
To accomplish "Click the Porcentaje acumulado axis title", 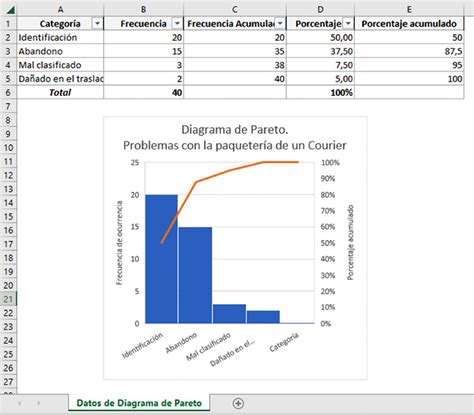I will (350, 242).
